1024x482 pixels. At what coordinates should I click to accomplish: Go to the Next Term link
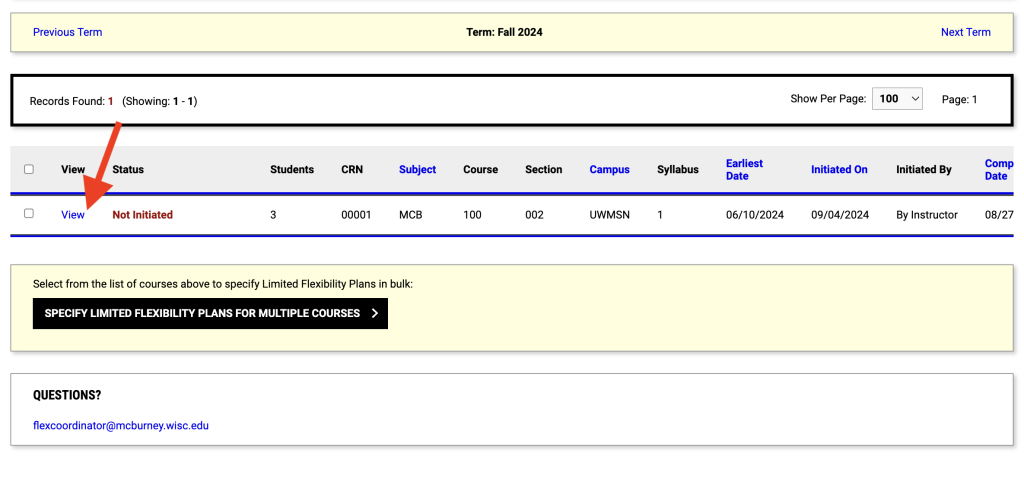tap(965, 32)
